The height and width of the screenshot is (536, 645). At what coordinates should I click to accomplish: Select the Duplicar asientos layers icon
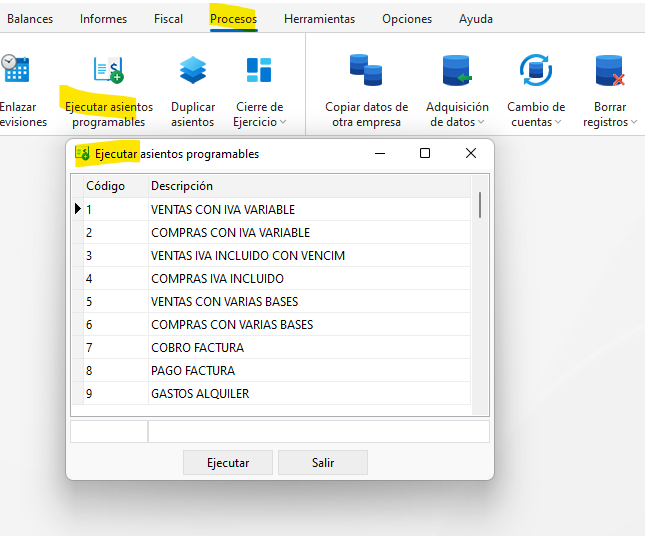tap(193, 70)
